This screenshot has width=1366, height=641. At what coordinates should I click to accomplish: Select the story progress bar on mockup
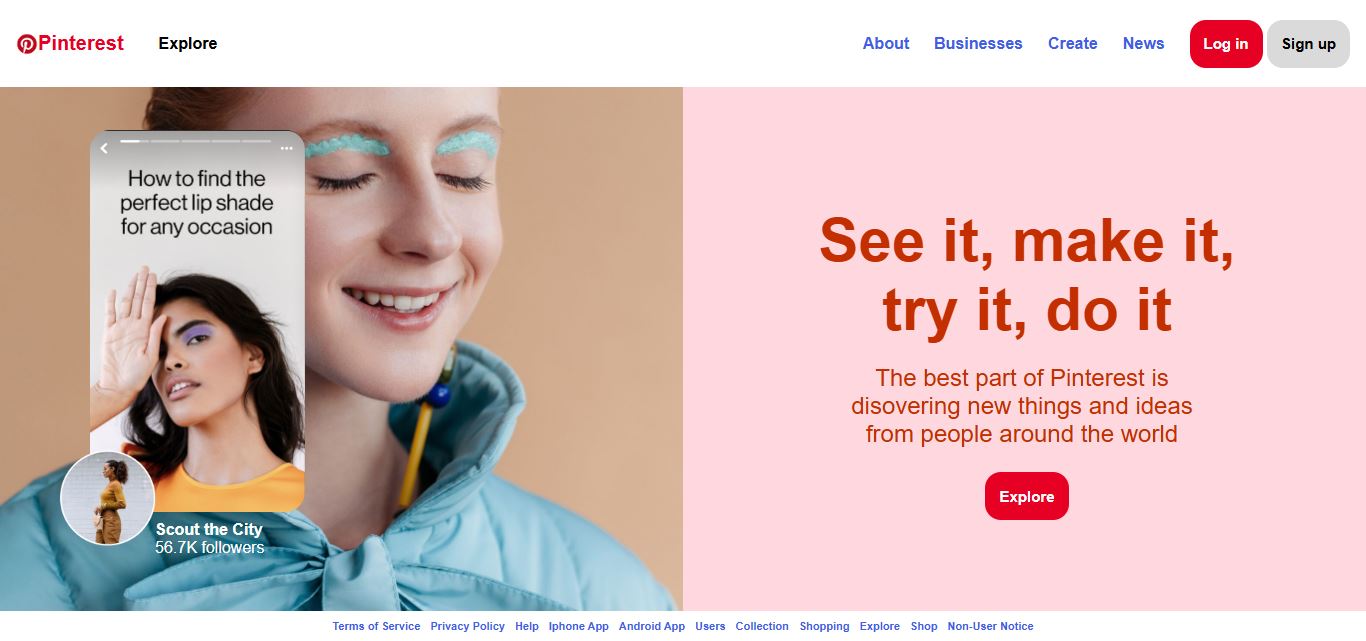(196, 142)
